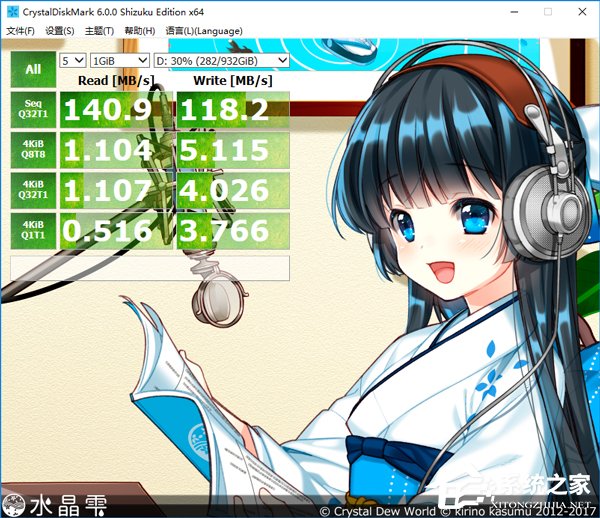Open the 帮助(H) menu
This screenshot has width=600, height=518.
pos(140,31)
